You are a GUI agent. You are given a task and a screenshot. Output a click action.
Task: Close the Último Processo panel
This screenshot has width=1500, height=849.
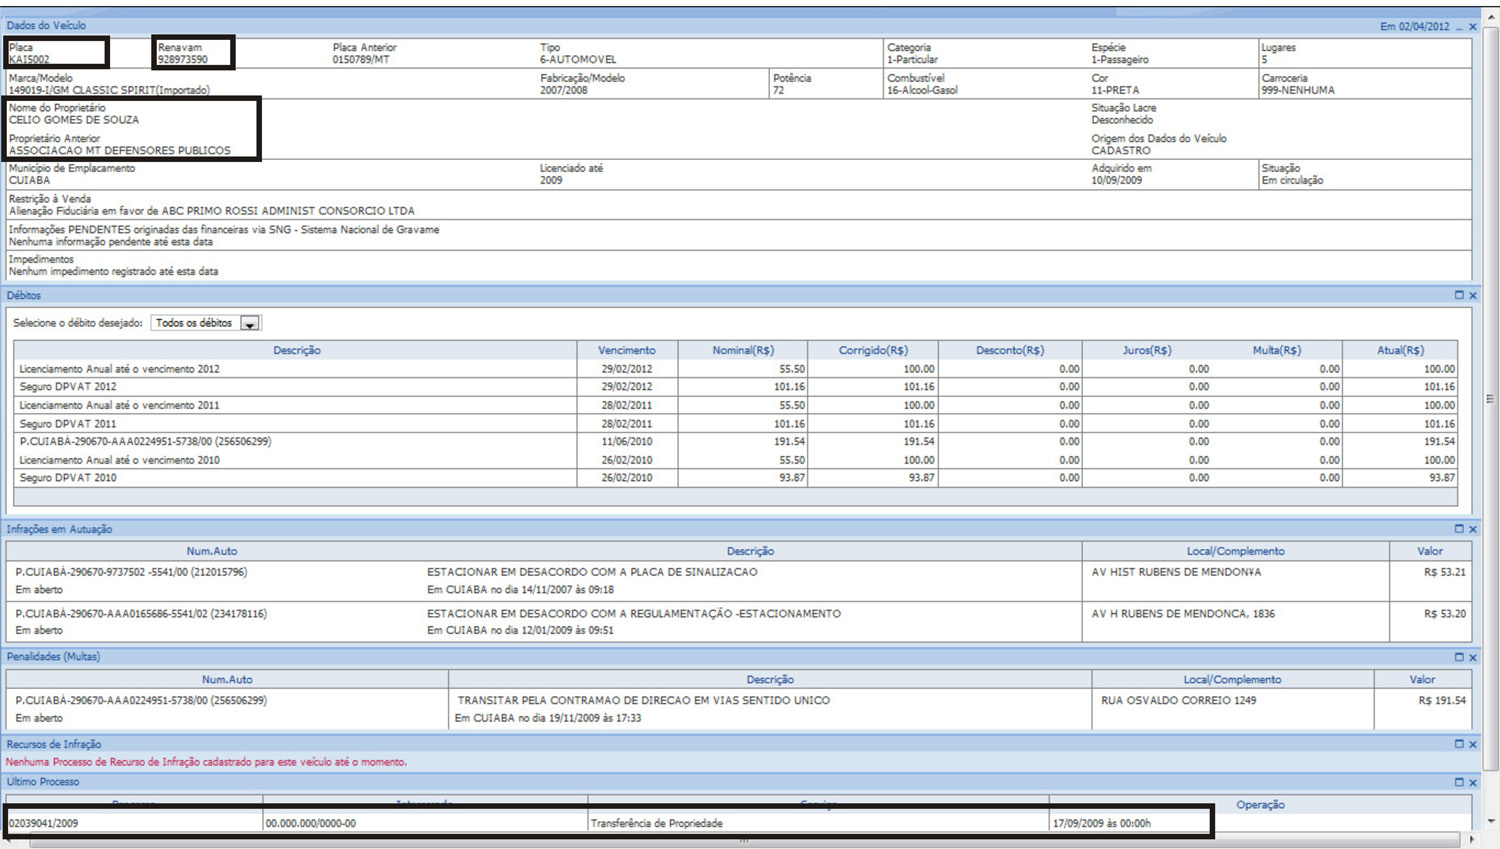coord(1473,782)
